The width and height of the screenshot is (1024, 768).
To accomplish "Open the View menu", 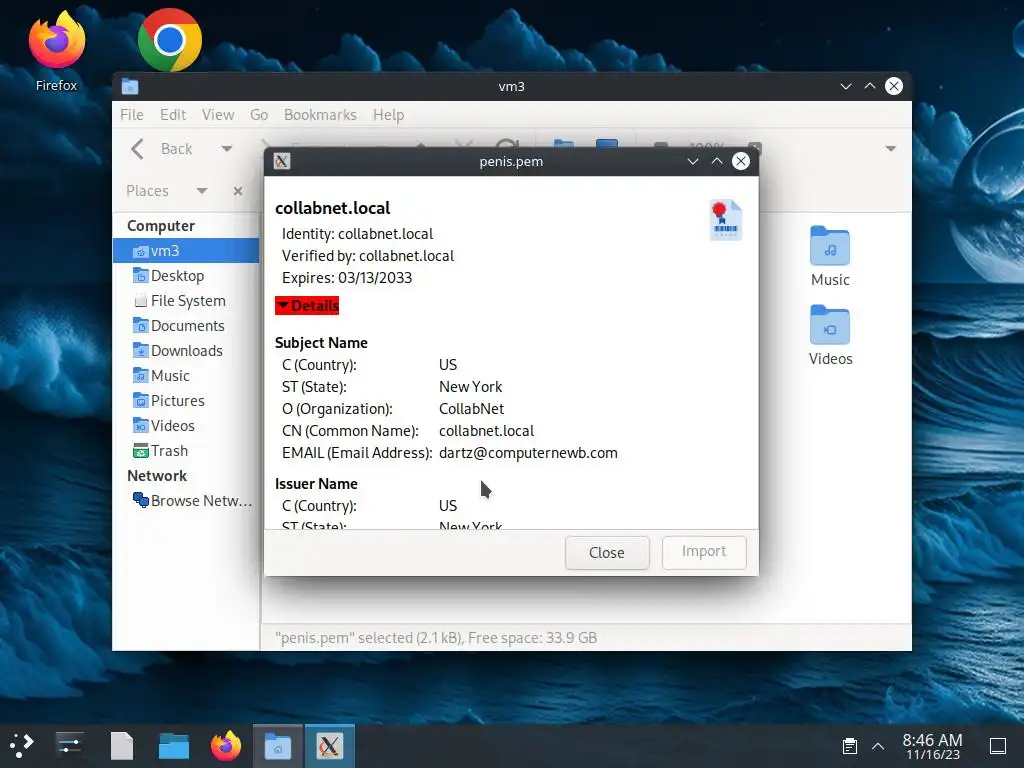I will 218,115.
